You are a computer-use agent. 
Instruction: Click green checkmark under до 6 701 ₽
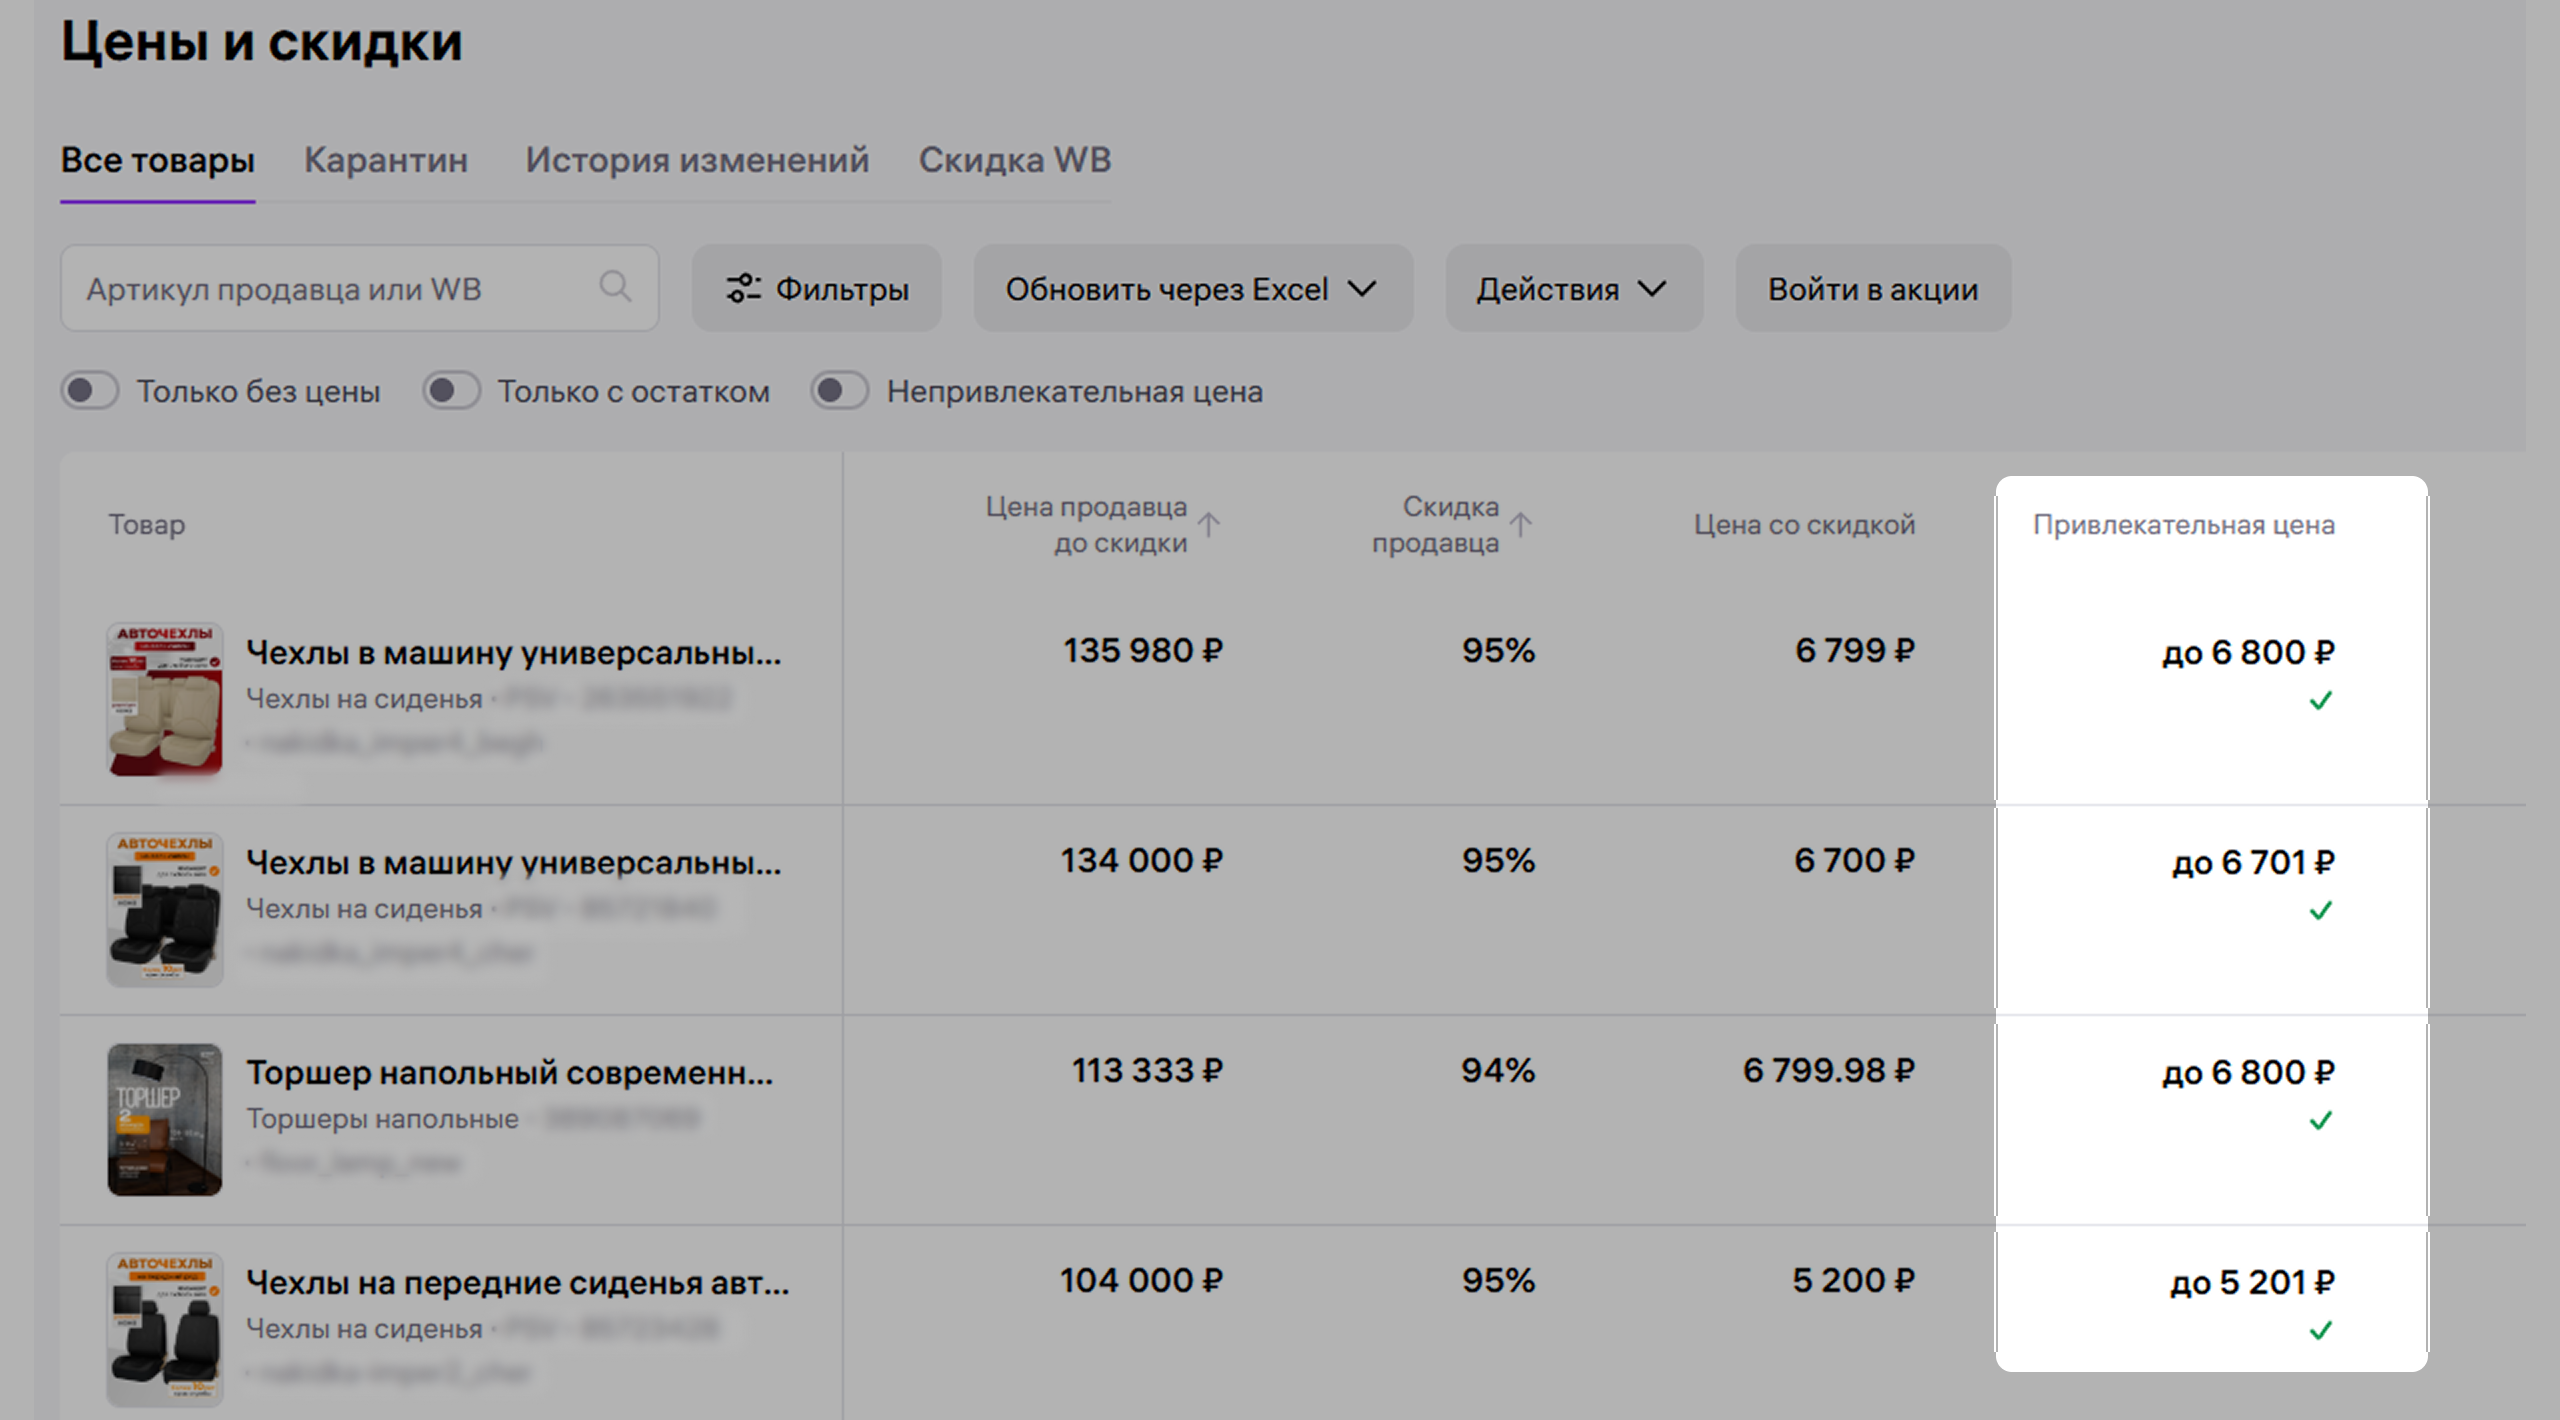(2320, 910)
